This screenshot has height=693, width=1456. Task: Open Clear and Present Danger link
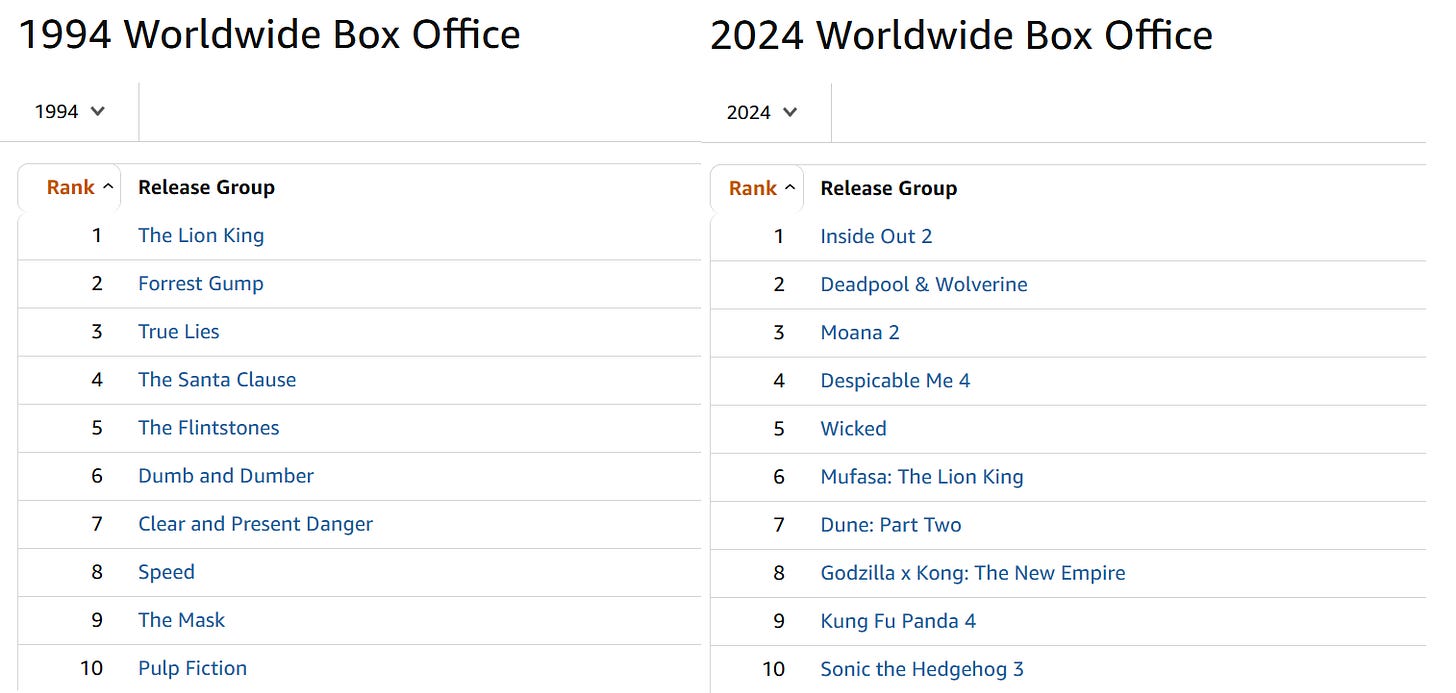tap(256, 524)
